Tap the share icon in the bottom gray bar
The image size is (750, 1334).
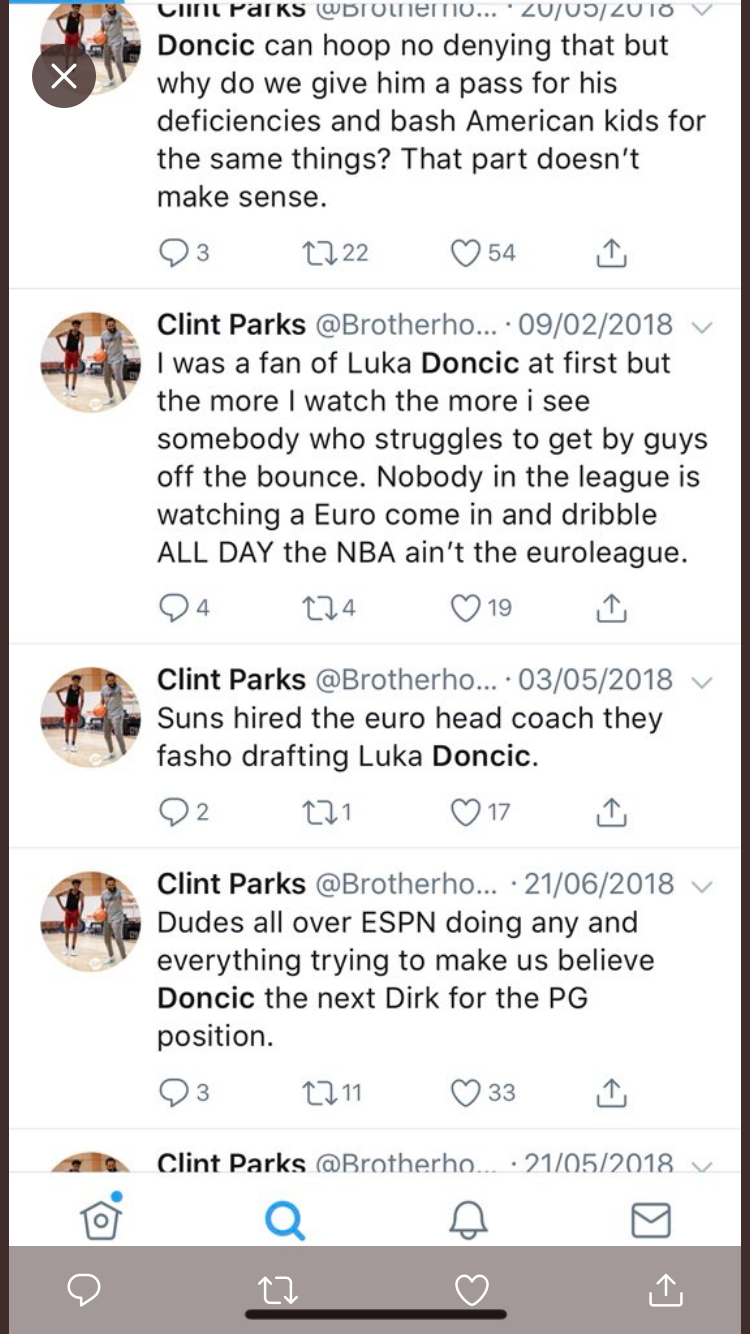[665, 1290]
